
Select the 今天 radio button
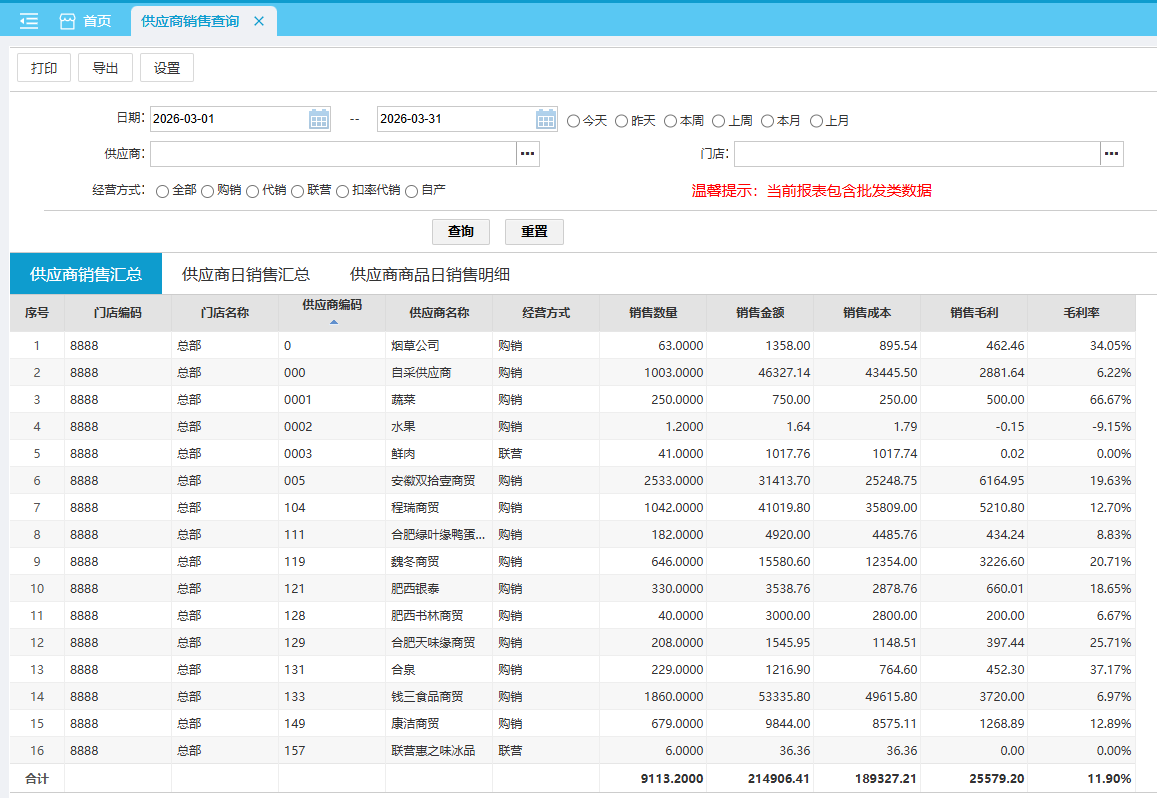pyautogui.click(x=573, y=121)
